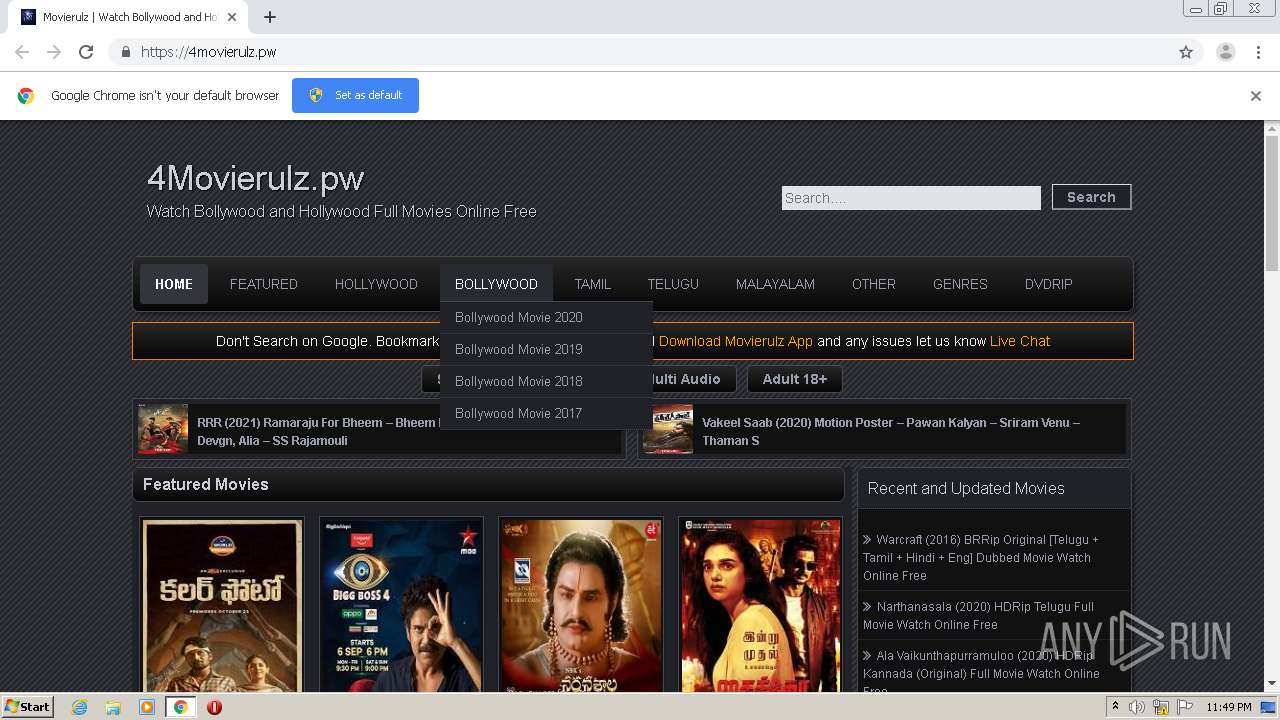Screen dimensions: 1280x720
Task: Click the network tray icon
Action: tap(1161, 707)
